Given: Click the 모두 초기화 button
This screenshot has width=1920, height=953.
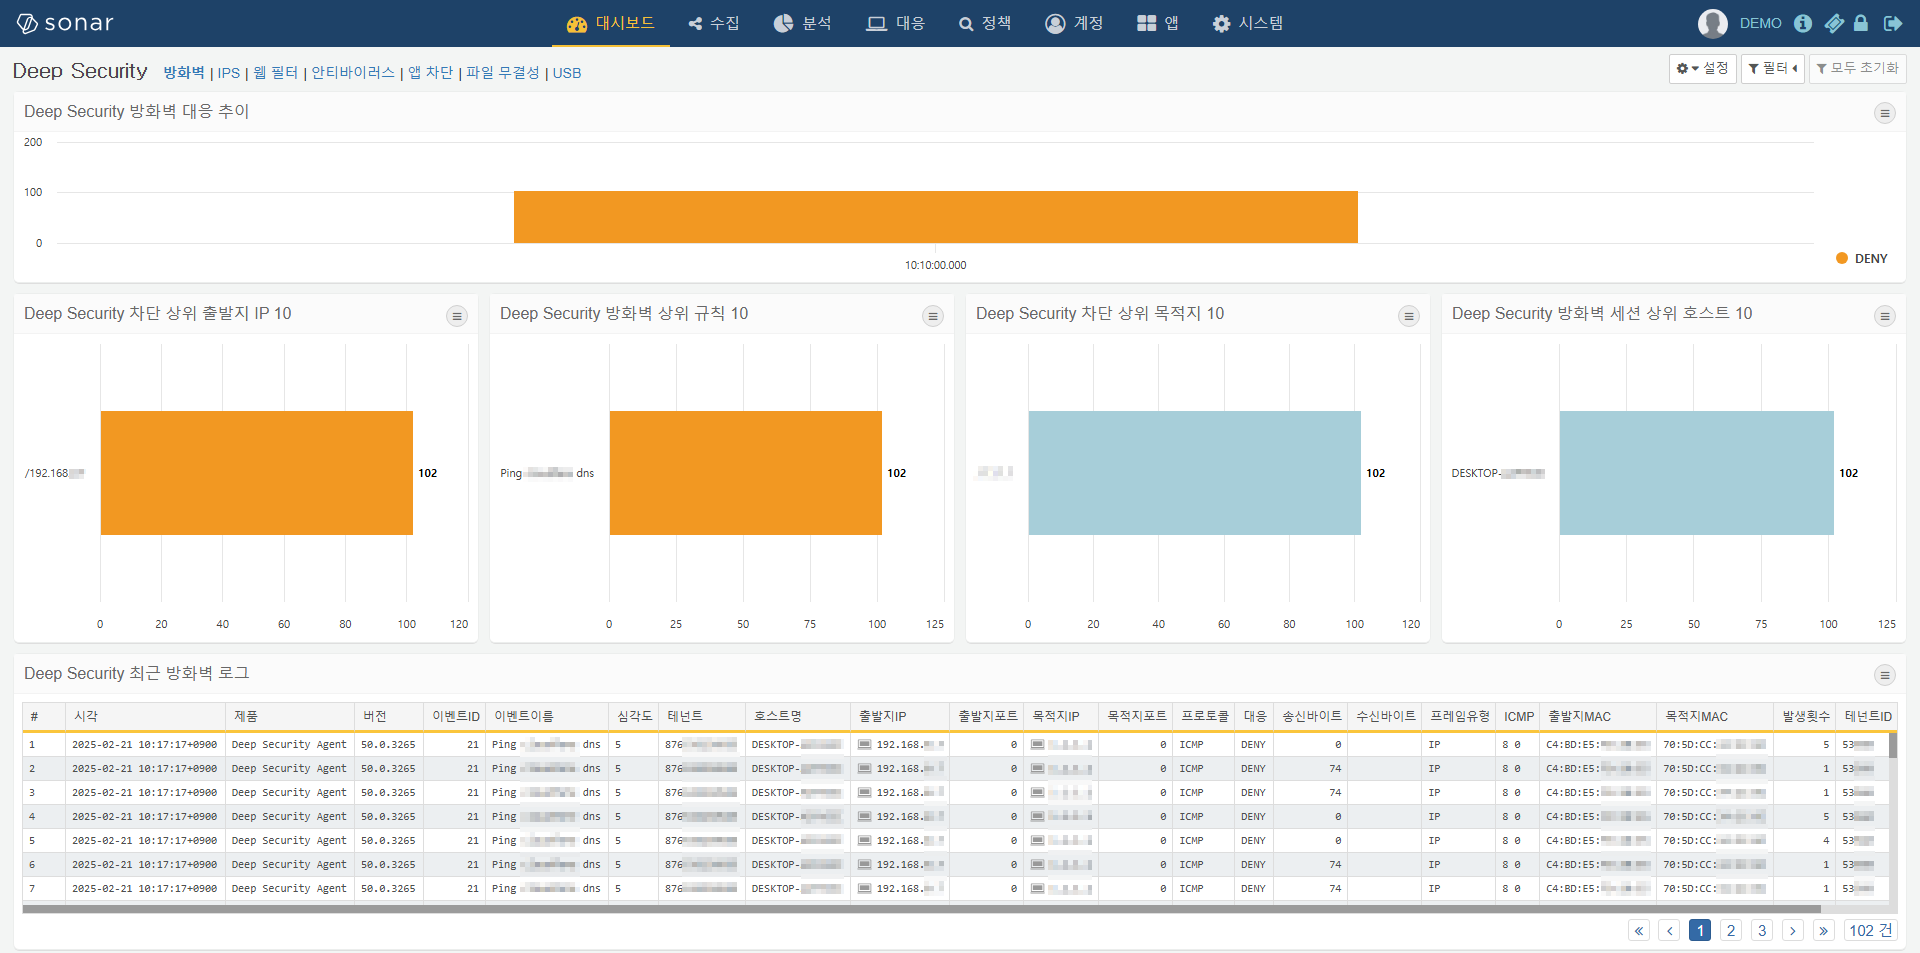Looking at the screenshot, I should 1857,69.
